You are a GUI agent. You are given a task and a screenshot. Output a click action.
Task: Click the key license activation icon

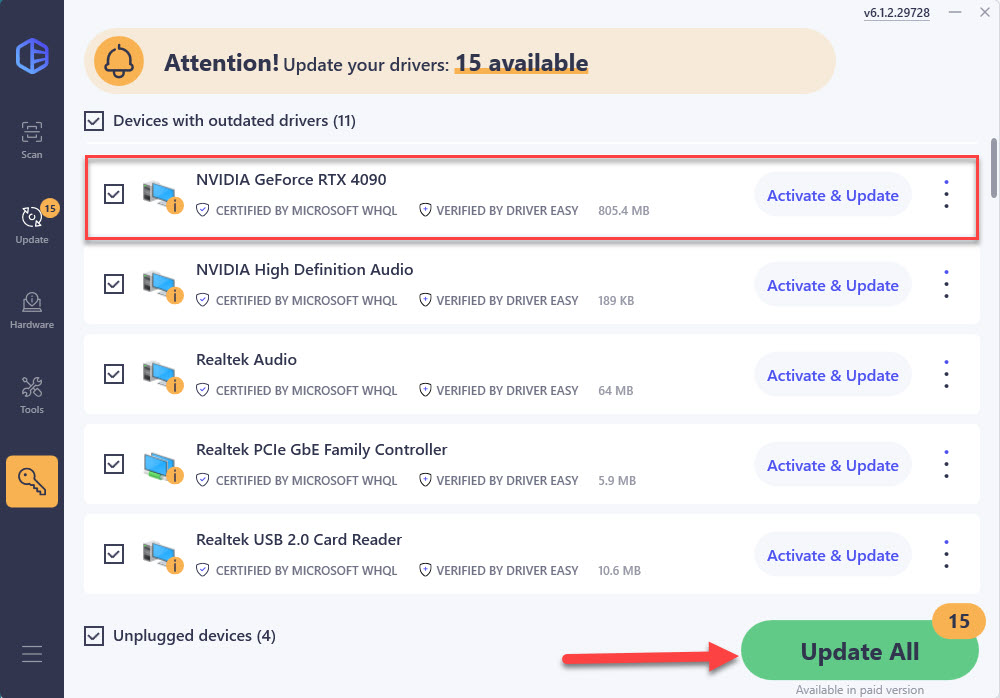(x=32, y=481)
